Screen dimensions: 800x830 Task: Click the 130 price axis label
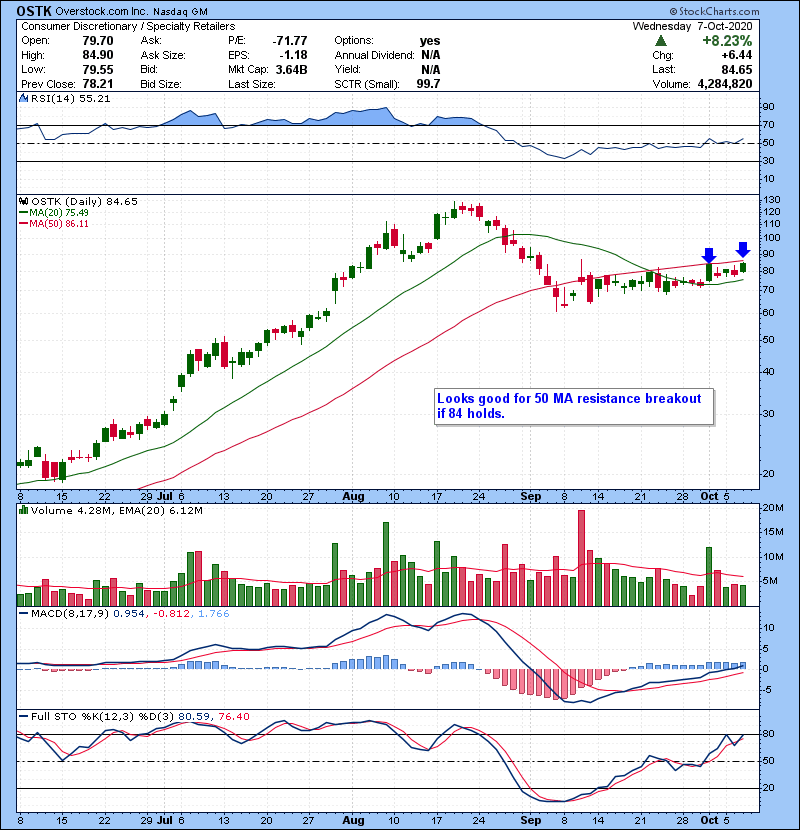771,200
